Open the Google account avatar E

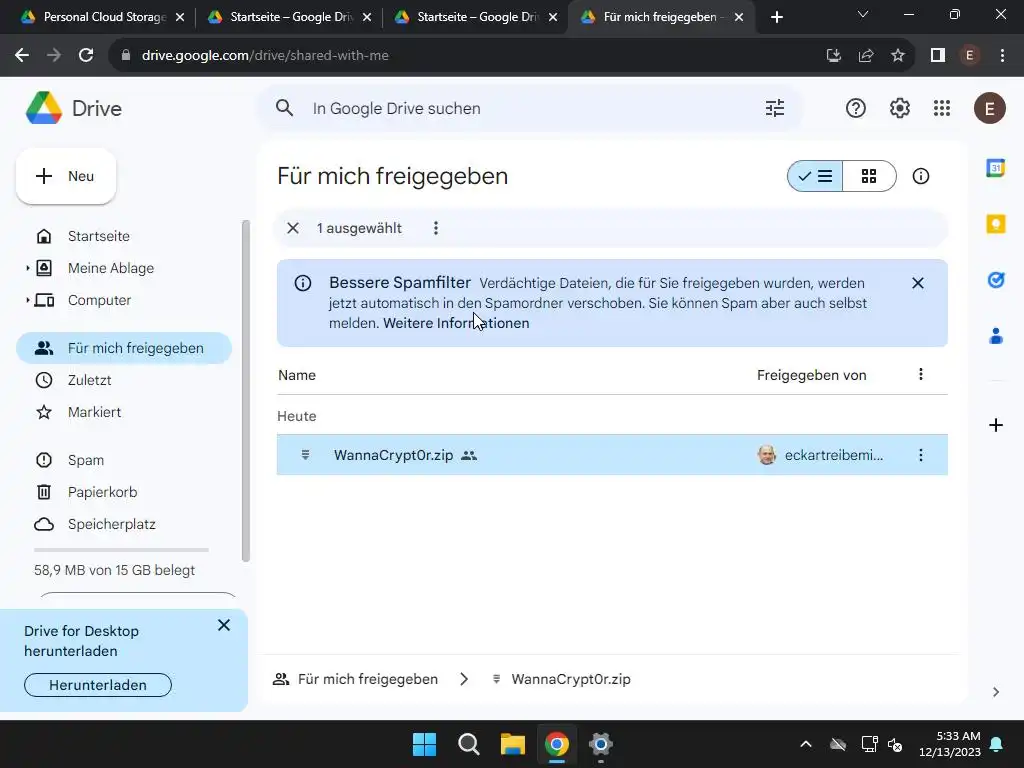click(989, 108)
